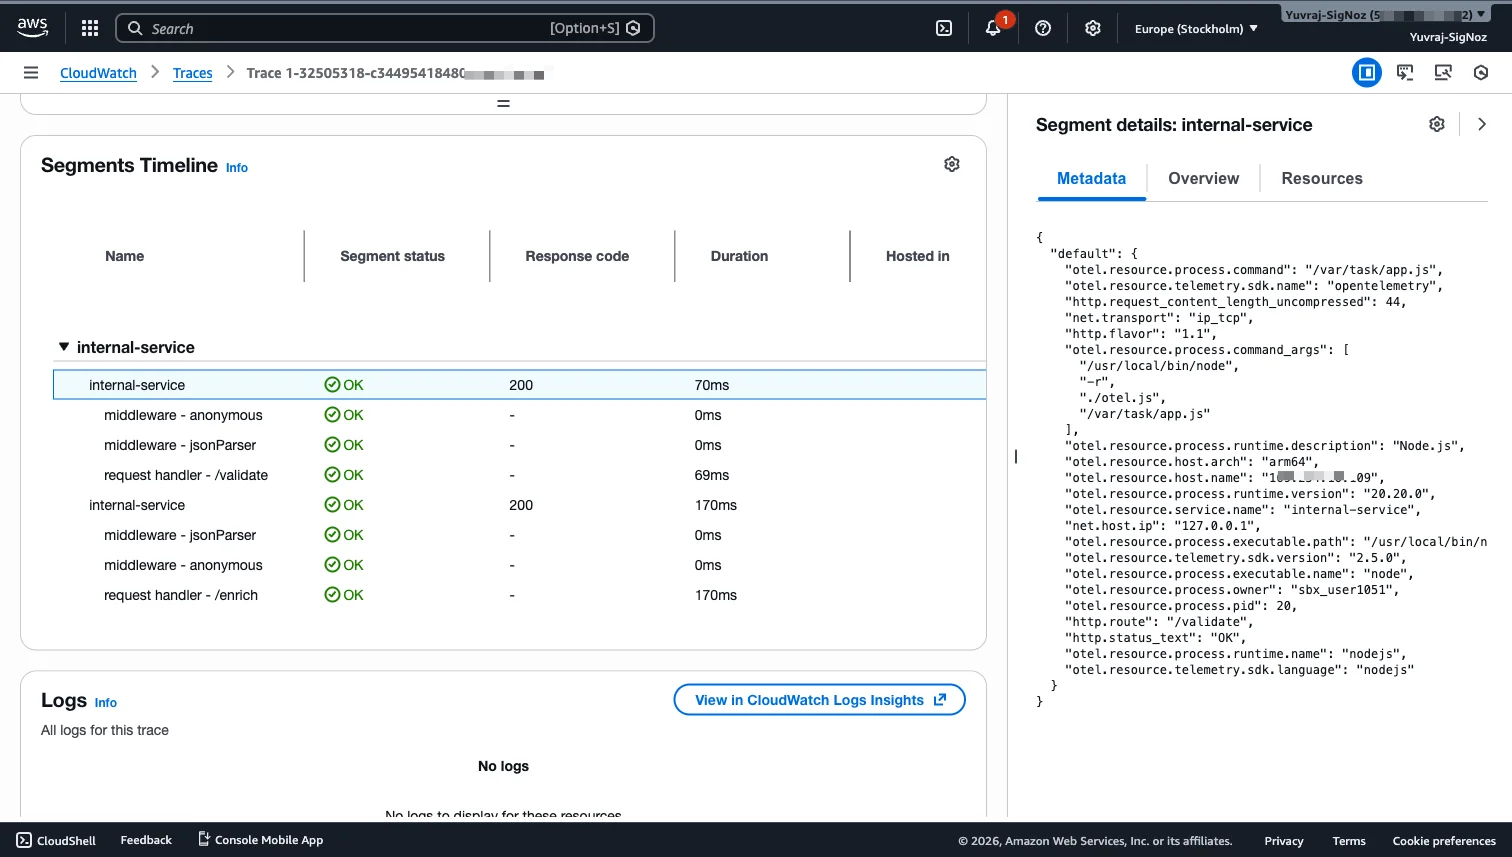Collapse the Segment details panel arrow

tap(1481, 124)
